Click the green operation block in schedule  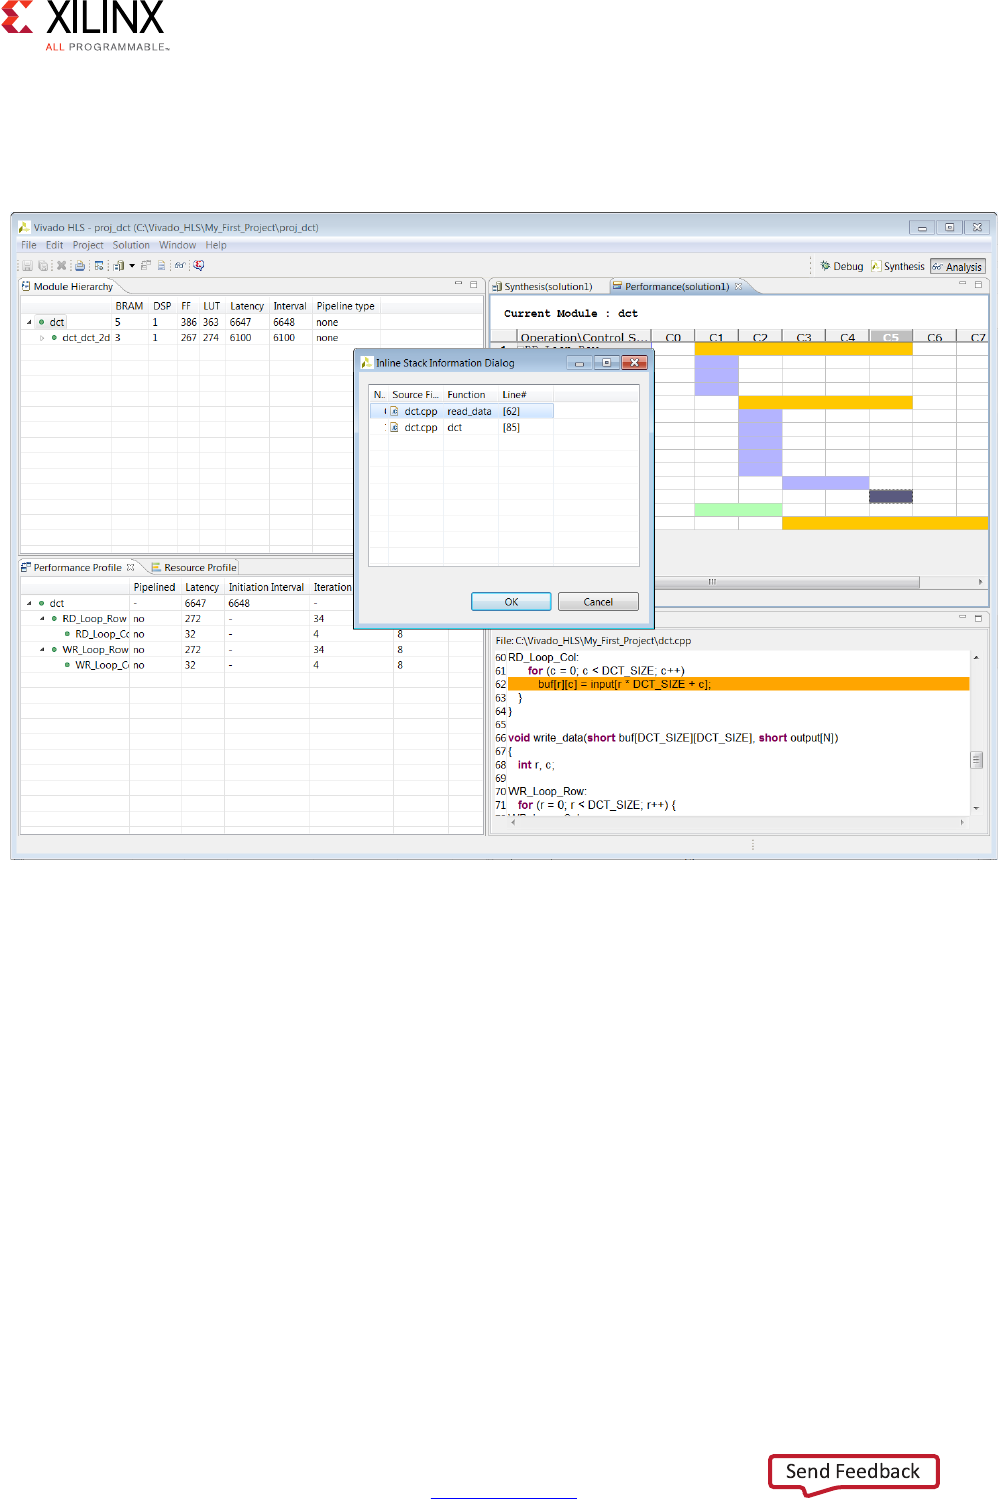pos(738,509)
